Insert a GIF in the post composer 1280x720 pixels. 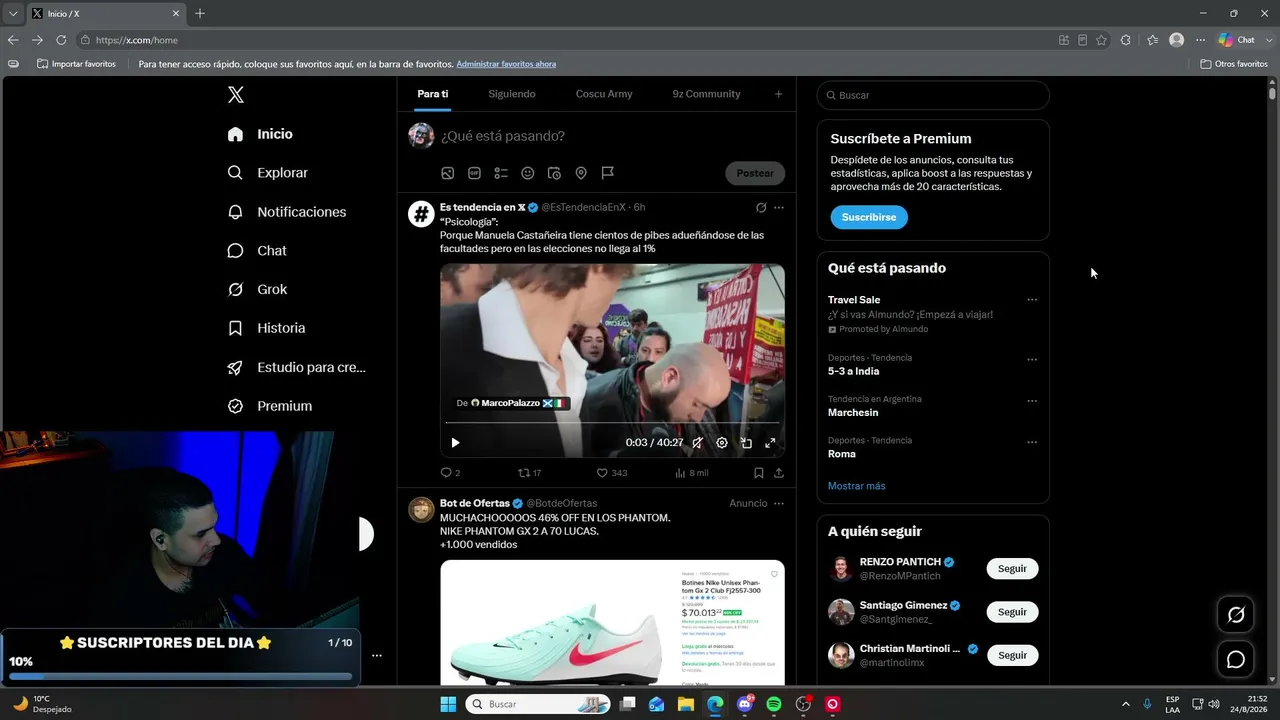(474, 173)
